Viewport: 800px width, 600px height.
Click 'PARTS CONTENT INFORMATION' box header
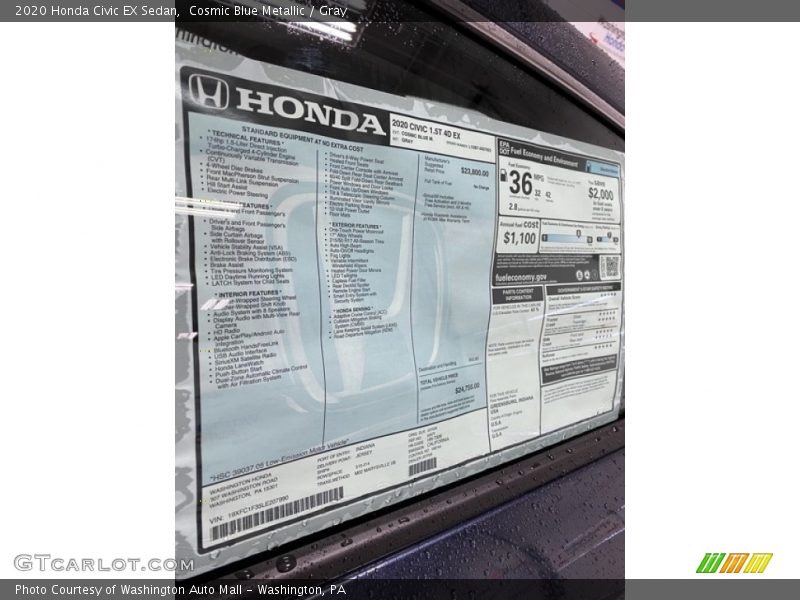517,294
